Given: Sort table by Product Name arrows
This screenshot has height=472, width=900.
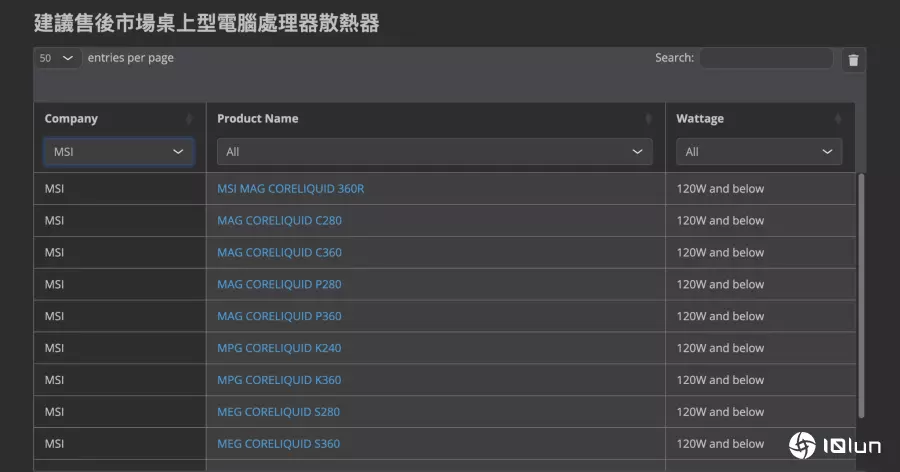Looking at the screenshot, I should coord(648,119).
